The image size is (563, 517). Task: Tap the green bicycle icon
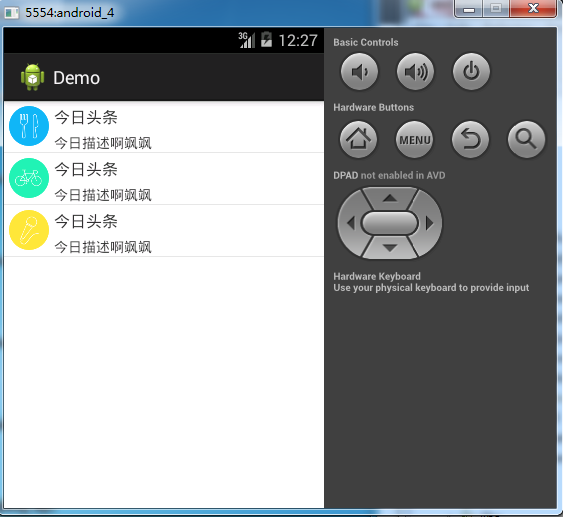[x=29, y=178]
